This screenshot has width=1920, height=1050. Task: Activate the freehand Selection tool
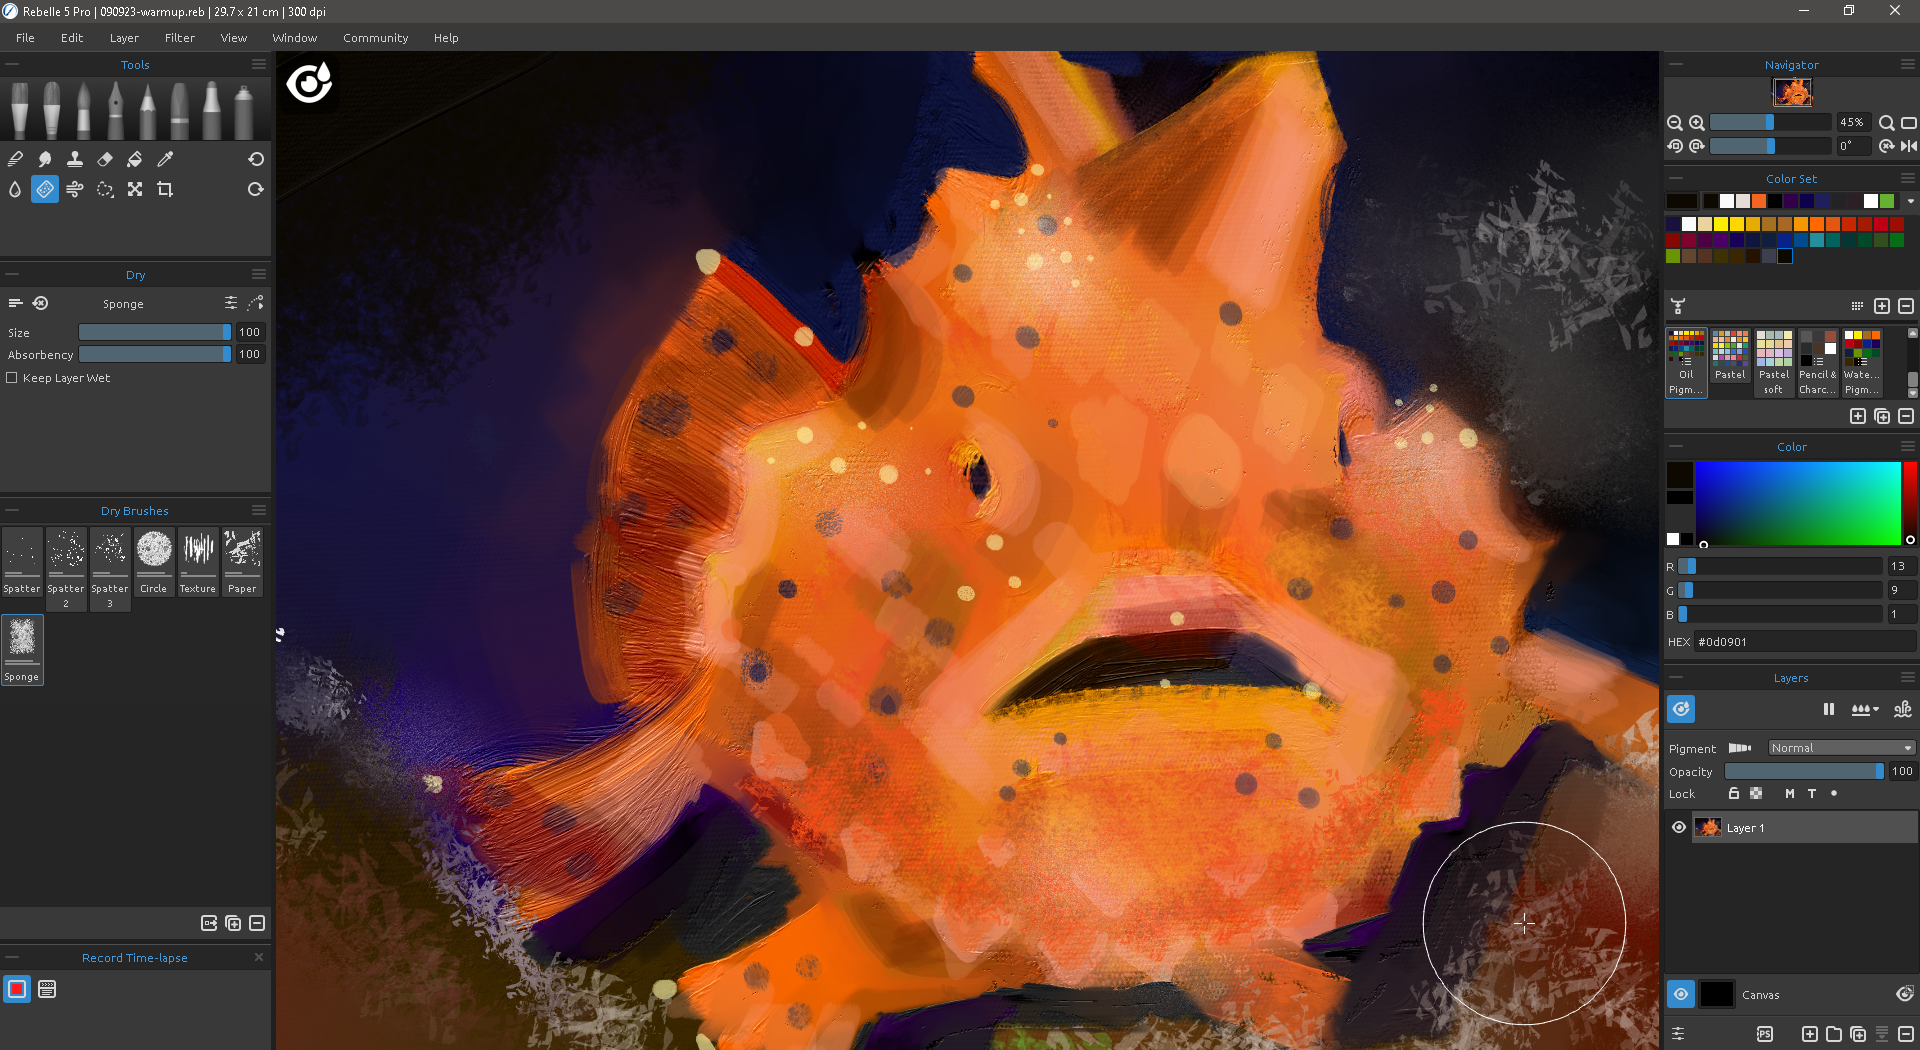pyautogui.click(x=105, y=189)
